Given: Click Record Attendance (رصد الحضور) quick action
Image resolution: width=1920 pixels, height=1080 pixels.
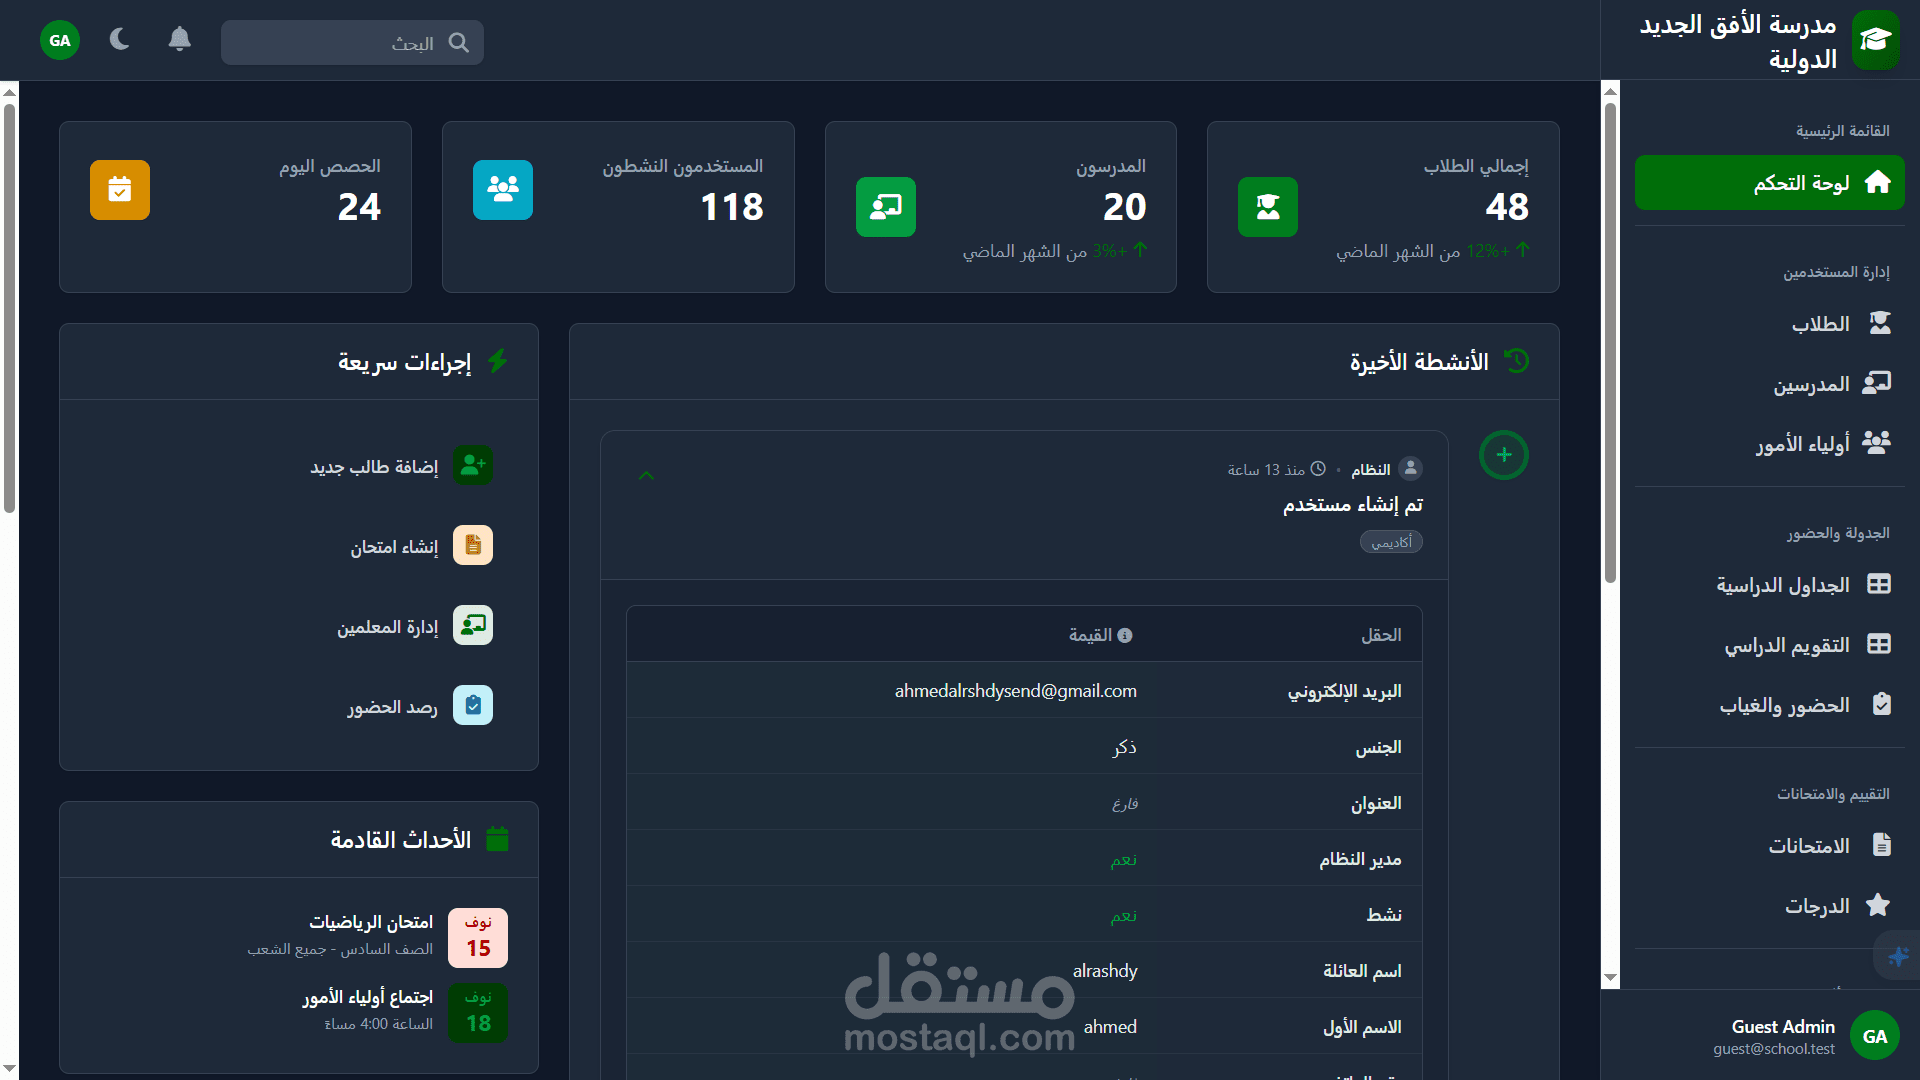Looking at the screenshot, I should (x=392, y=707).
